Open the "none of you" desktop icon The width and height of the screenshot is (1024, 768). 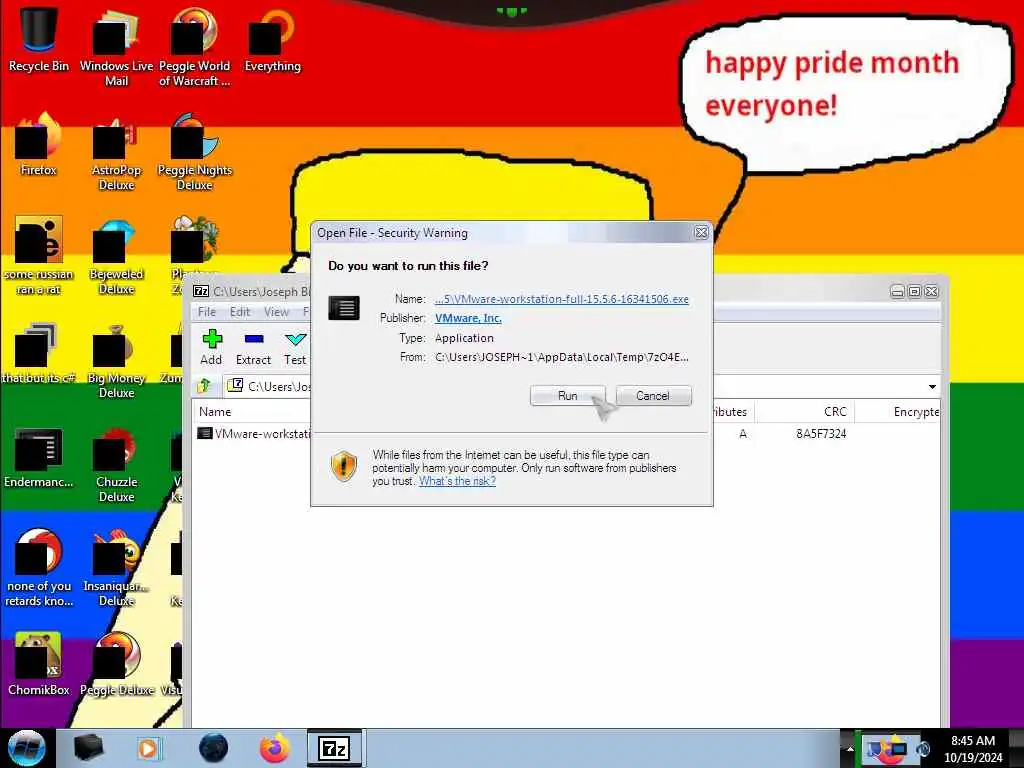(39, 568)
